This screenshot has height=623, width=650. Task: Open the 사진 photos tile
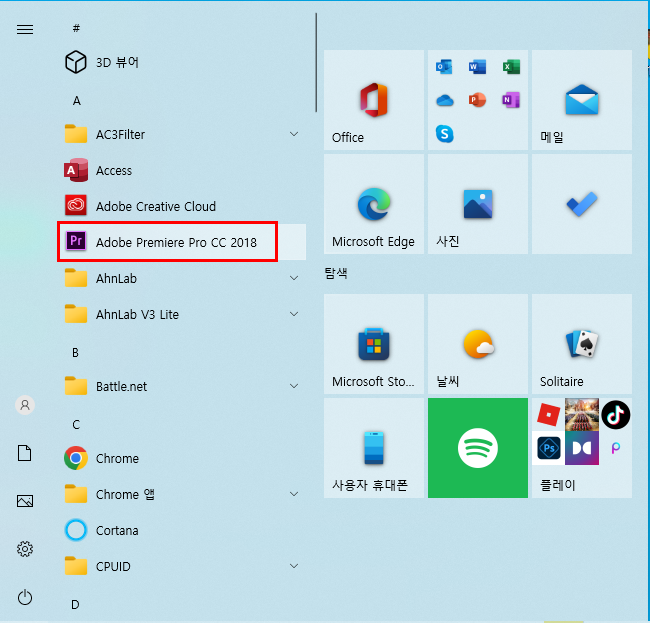click(478, 204)
